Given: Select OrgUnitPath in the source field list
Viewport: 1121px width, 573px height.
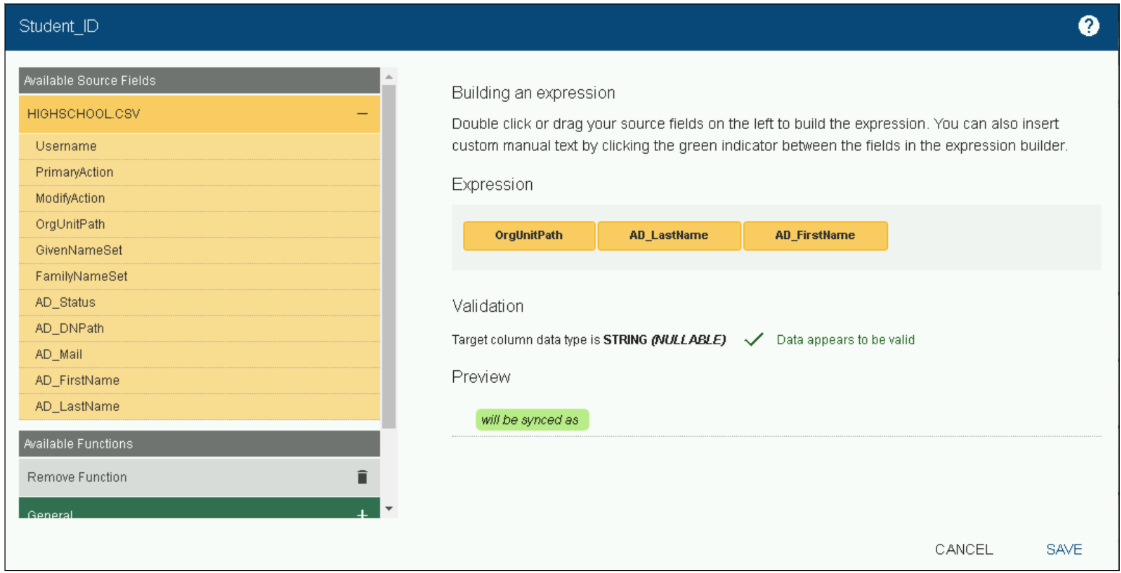Looking at the screenshot, I should (199, 224).
